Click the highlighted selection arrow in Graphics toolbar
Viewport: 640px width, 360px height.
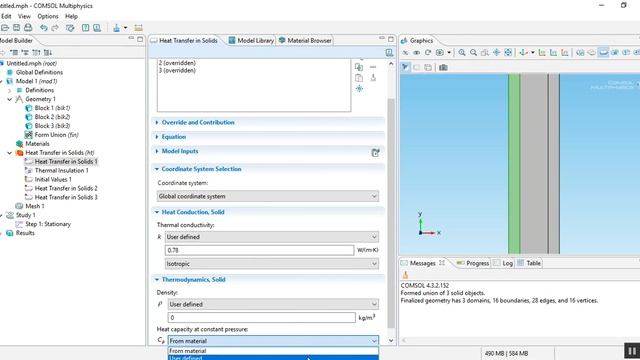click(x=405, y=67)
